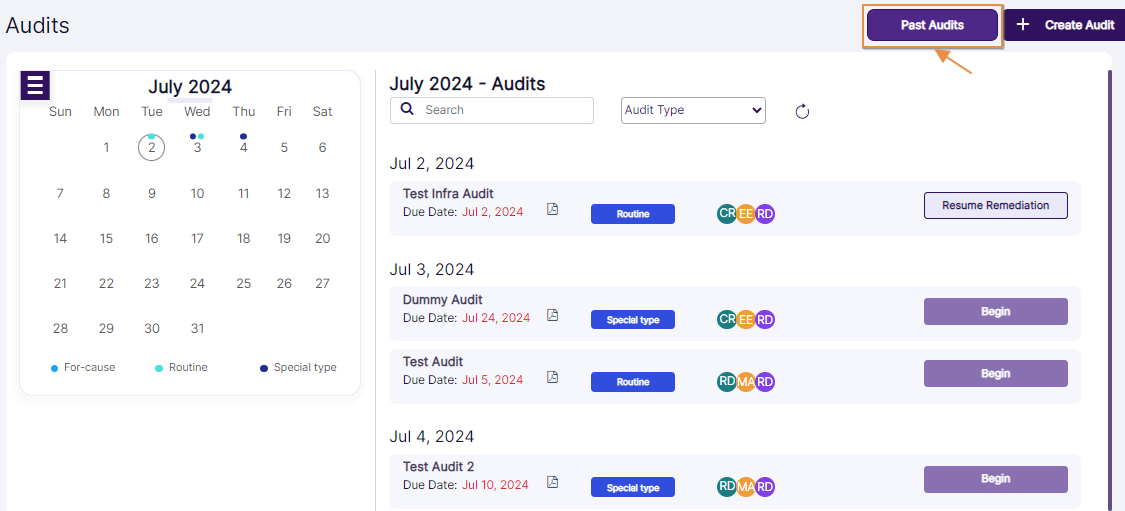This screenshot has height=511, width=1125.
Task: Click the Test Audit 2 title
Action: click(438, 467)
